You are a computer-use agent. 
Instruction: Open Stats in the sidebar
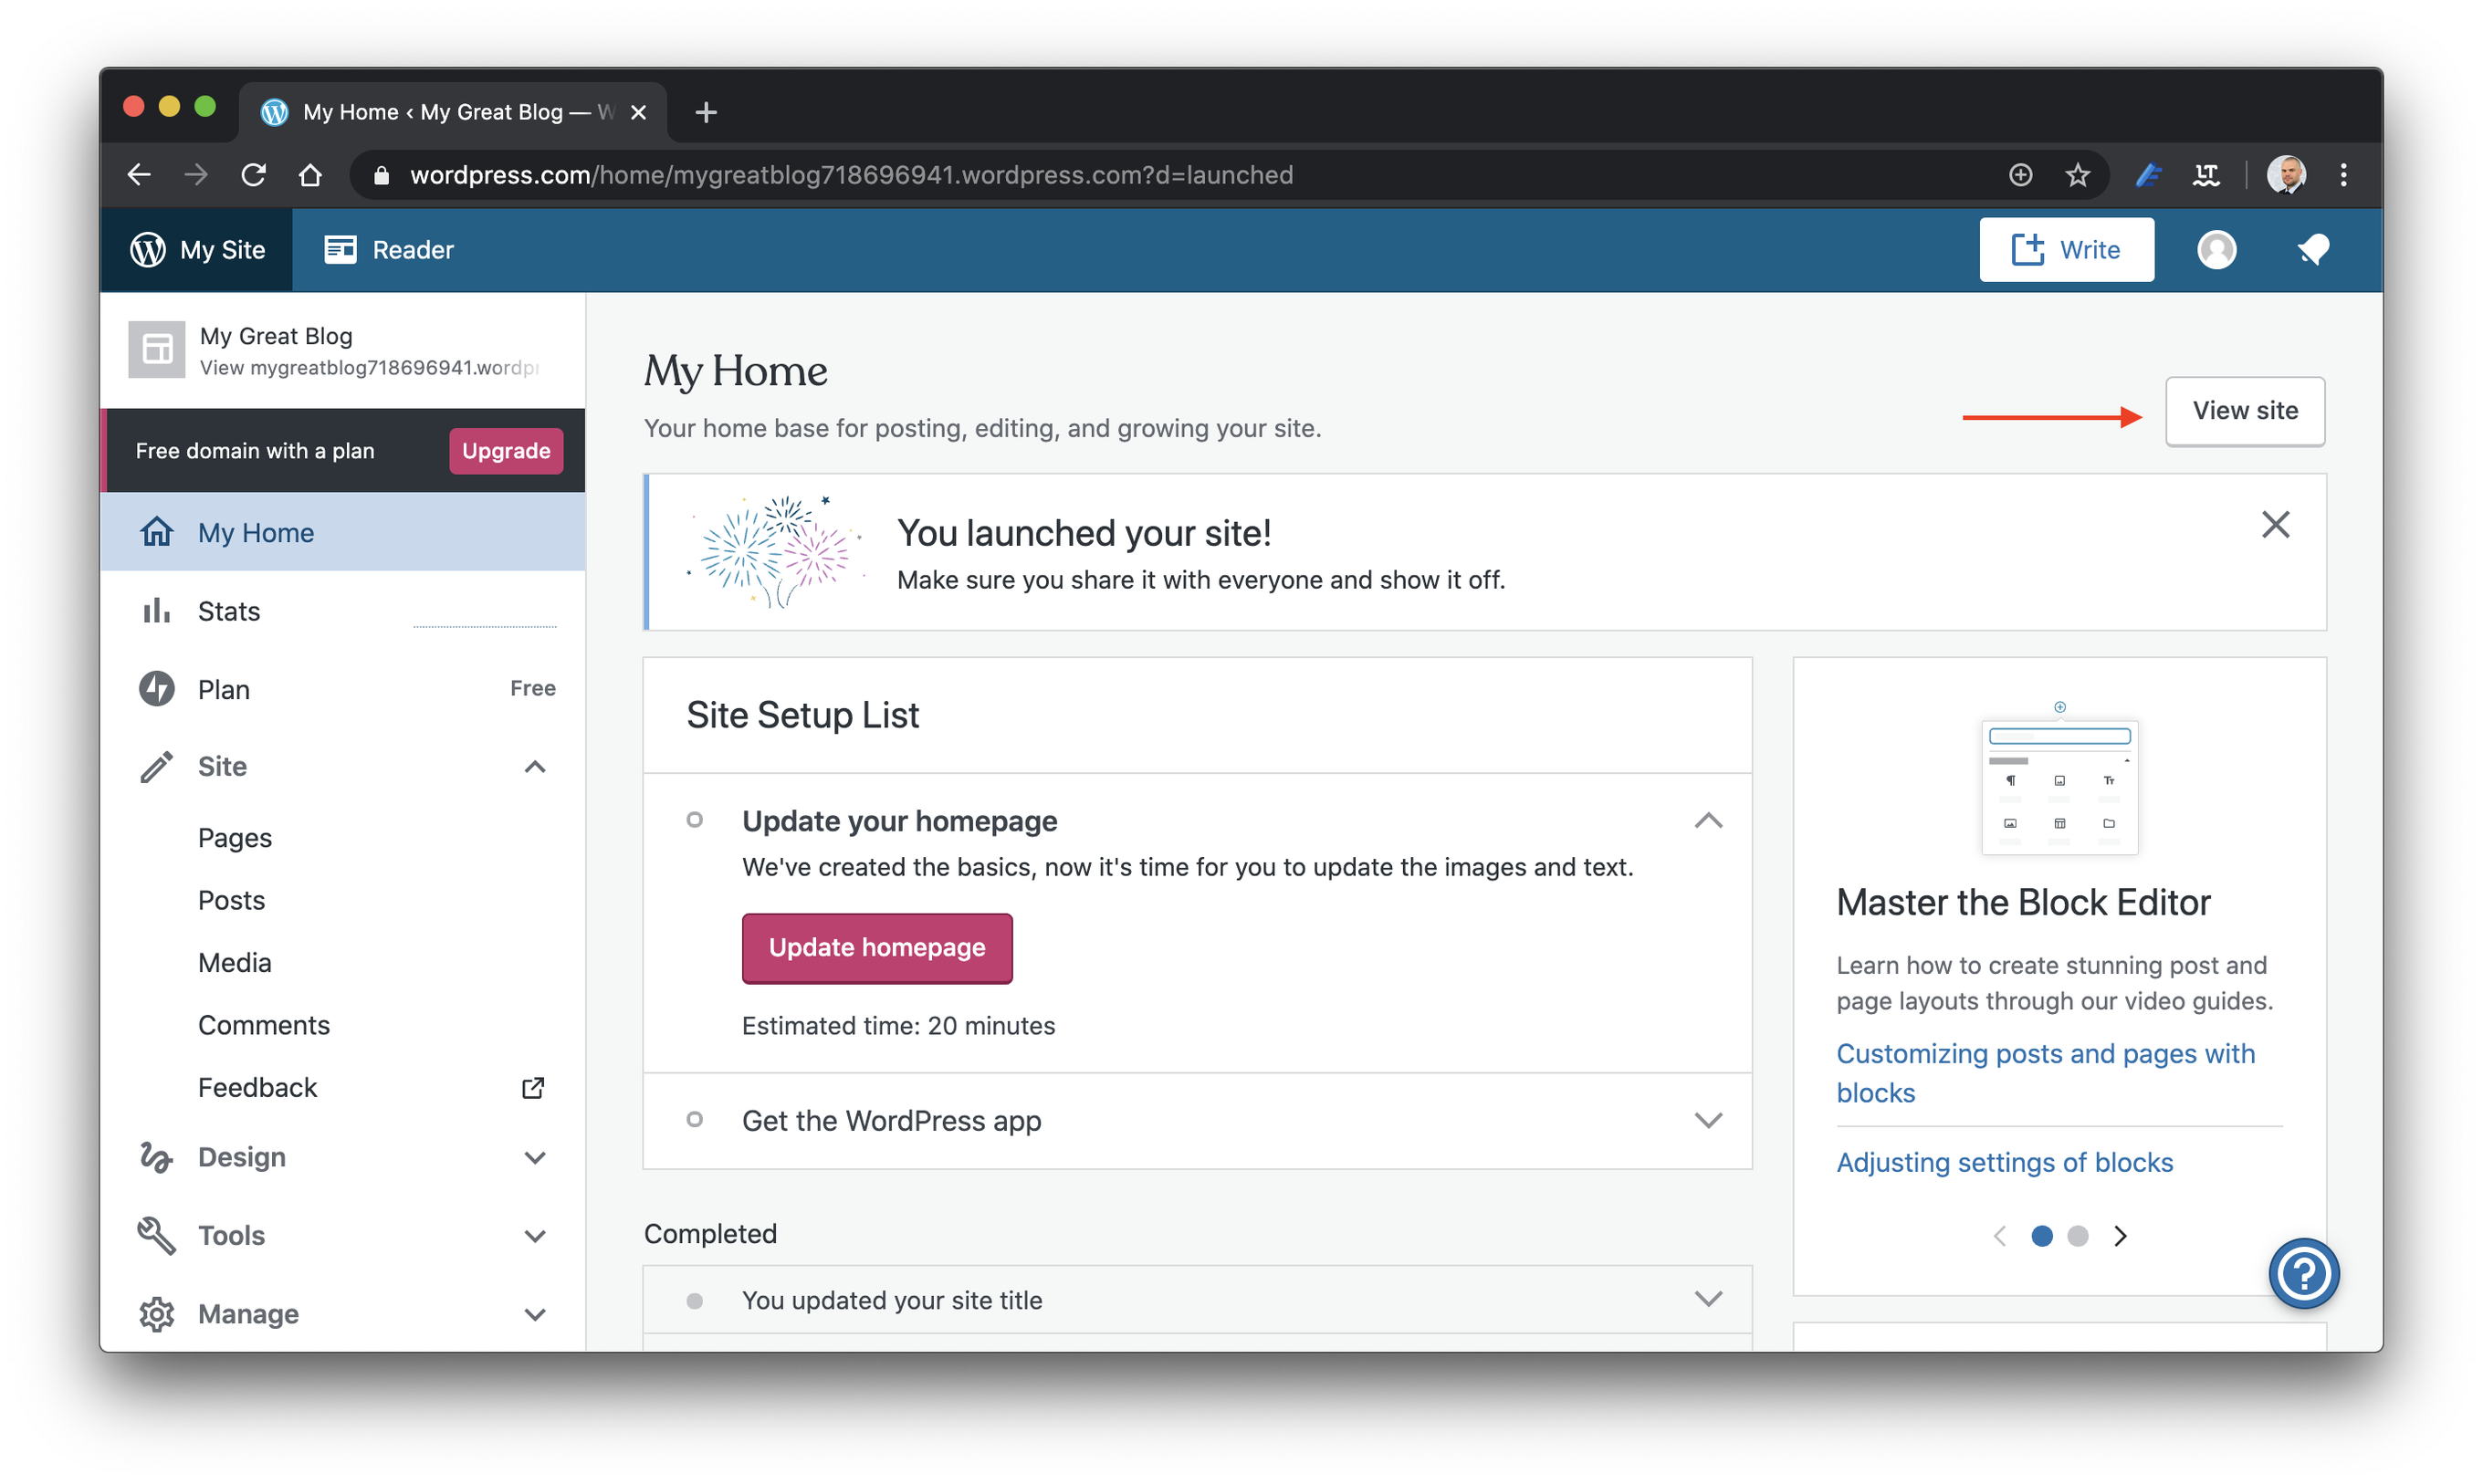[343, 611]
